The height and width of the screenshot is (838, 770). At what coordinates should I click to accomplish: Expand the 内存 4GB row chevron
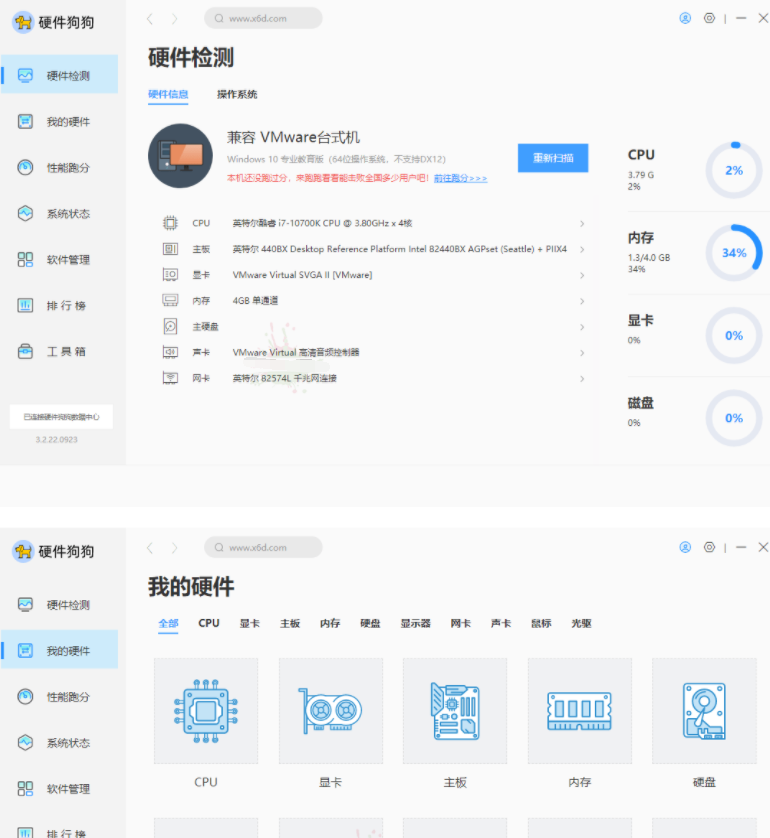tap(582, 301)
